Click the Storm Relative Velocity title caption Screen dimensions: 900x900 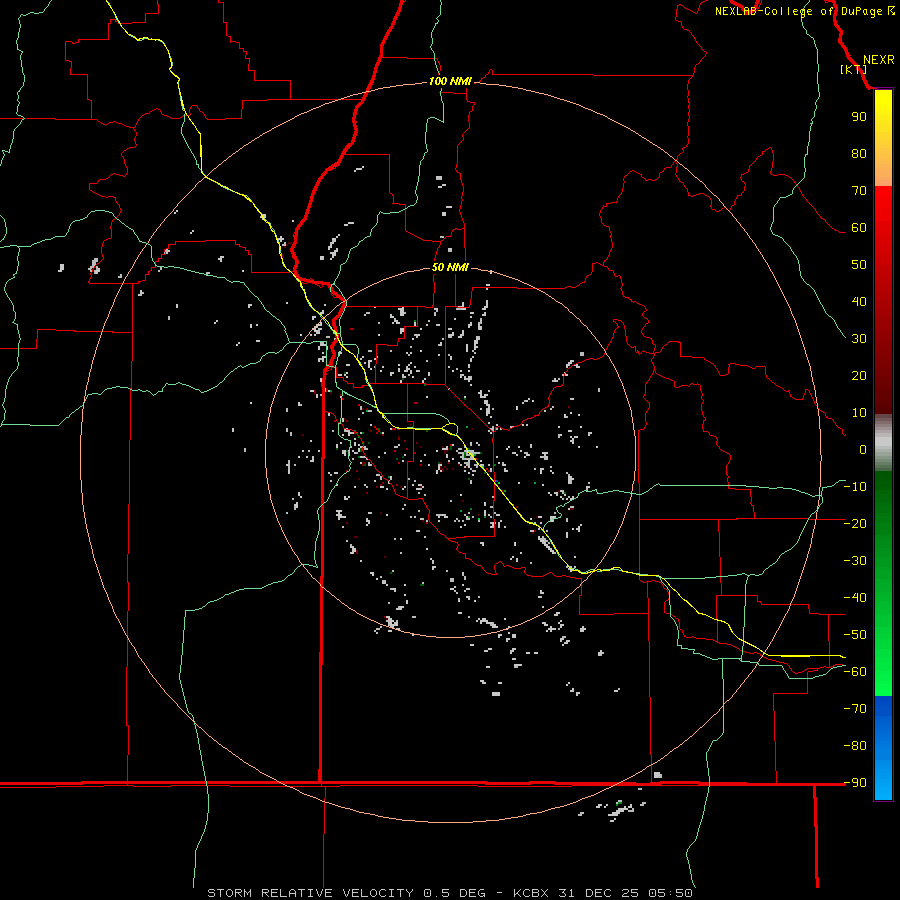pos(449,893)
